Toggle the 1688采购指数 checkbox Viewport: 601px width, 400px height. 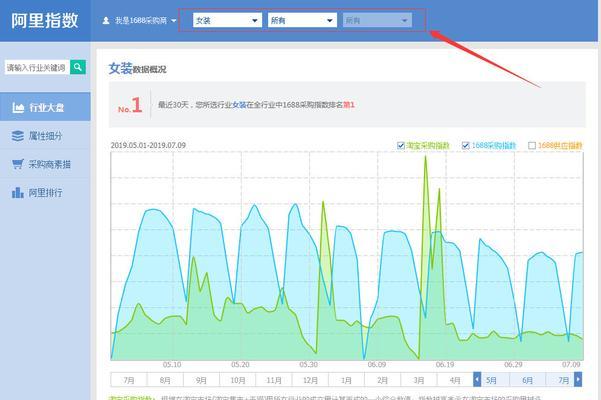coord(466,146)
